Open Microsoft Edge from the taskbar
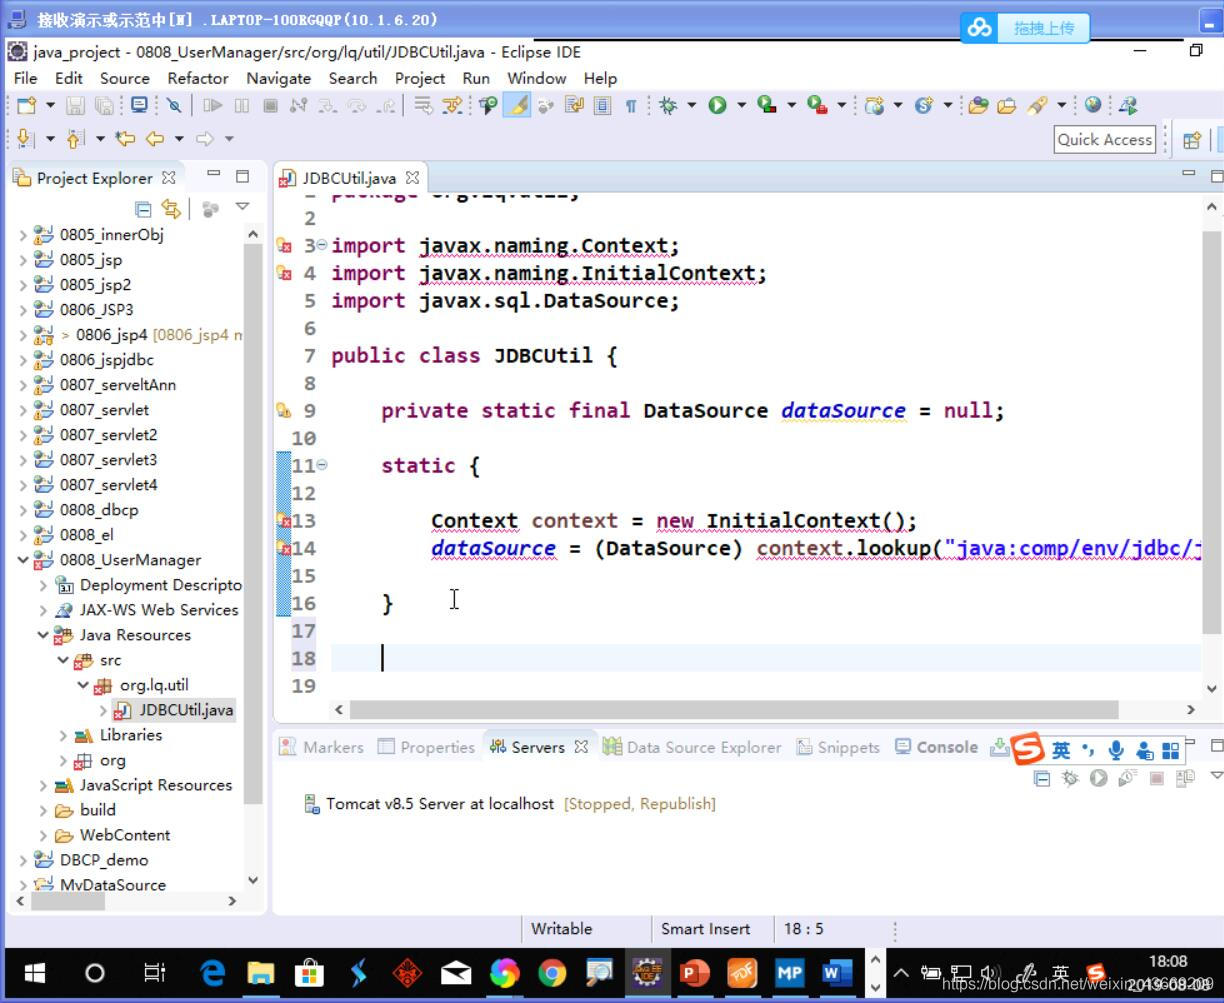Viewport: 1224px width, 1003px height. tap(212, 972)
